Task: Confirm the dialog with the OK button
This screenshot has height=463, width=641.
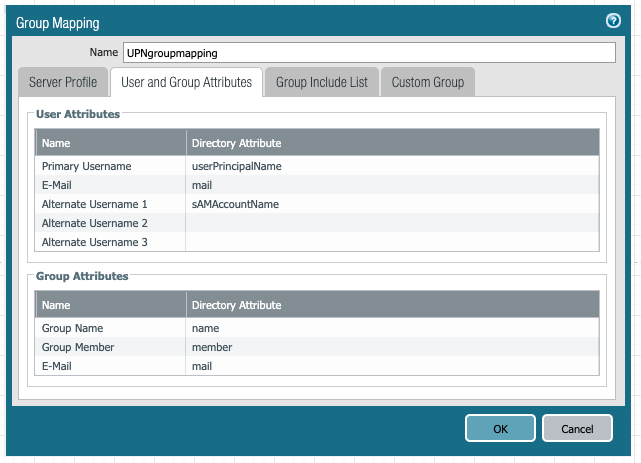Action: click(x=500, y=428)
